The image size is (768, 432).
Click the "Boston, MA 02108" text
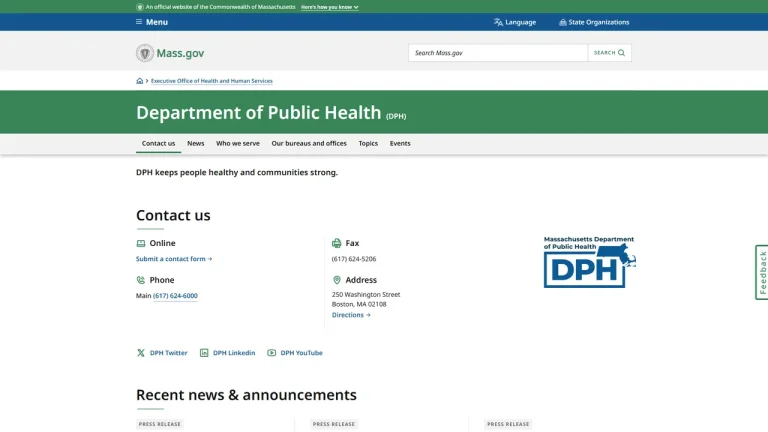(359, 304)
